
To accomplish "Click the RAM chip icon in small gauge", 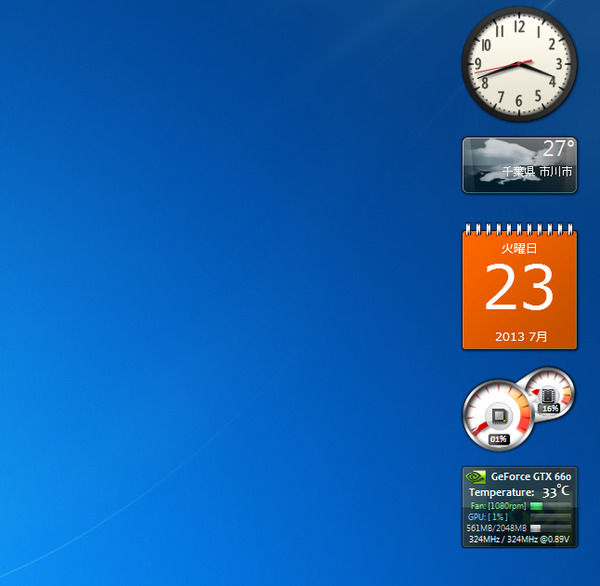I will [x=548, y=395].
